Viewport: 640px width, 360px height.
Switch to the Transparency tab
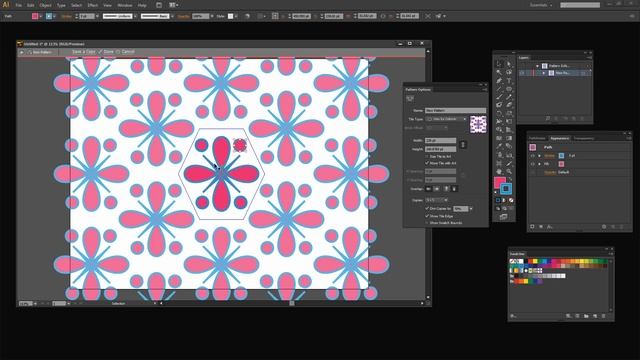[584, 138]
